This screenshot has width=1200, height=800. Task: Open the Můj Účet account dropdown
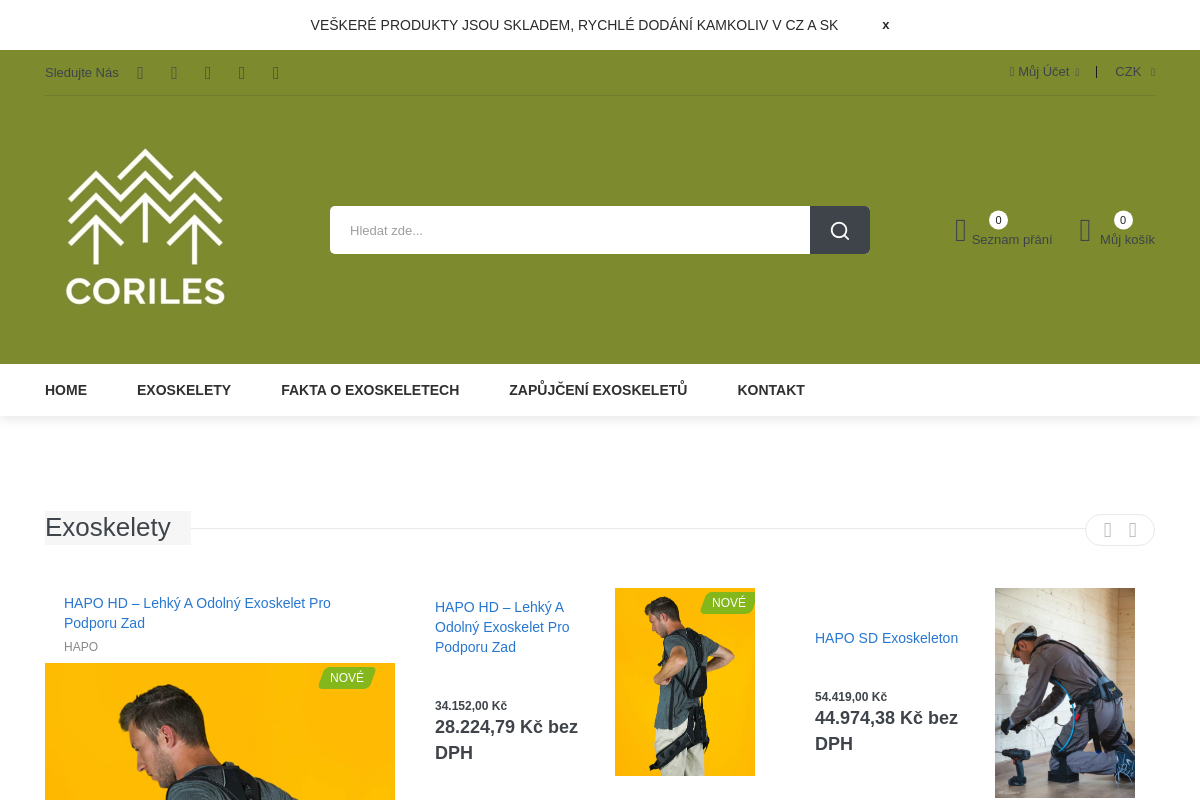tap(1044, 72)
